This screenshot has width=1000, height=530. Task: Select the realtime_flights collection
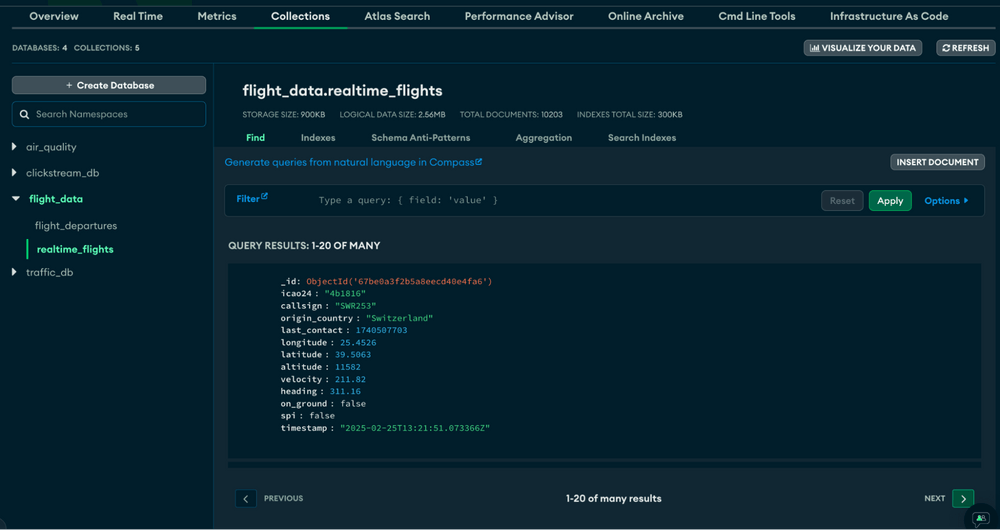click(75, 249)
